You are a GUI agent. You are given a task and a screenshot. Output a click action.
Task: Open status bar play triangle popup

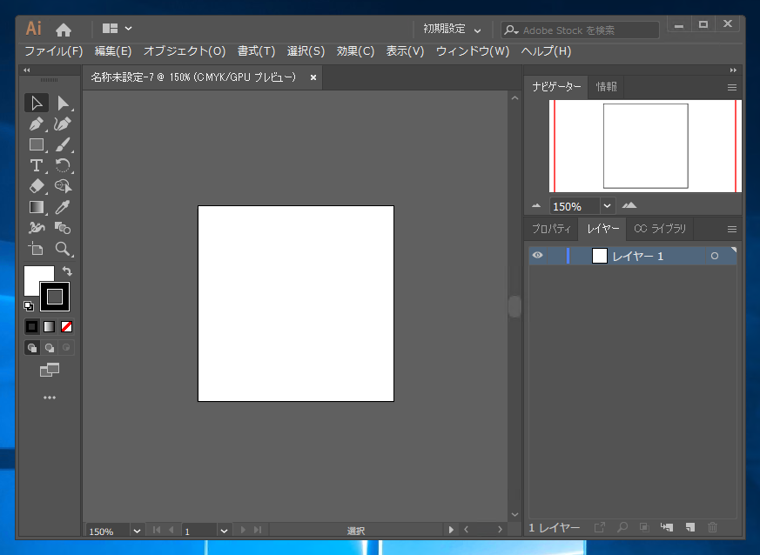click(451, 530)
